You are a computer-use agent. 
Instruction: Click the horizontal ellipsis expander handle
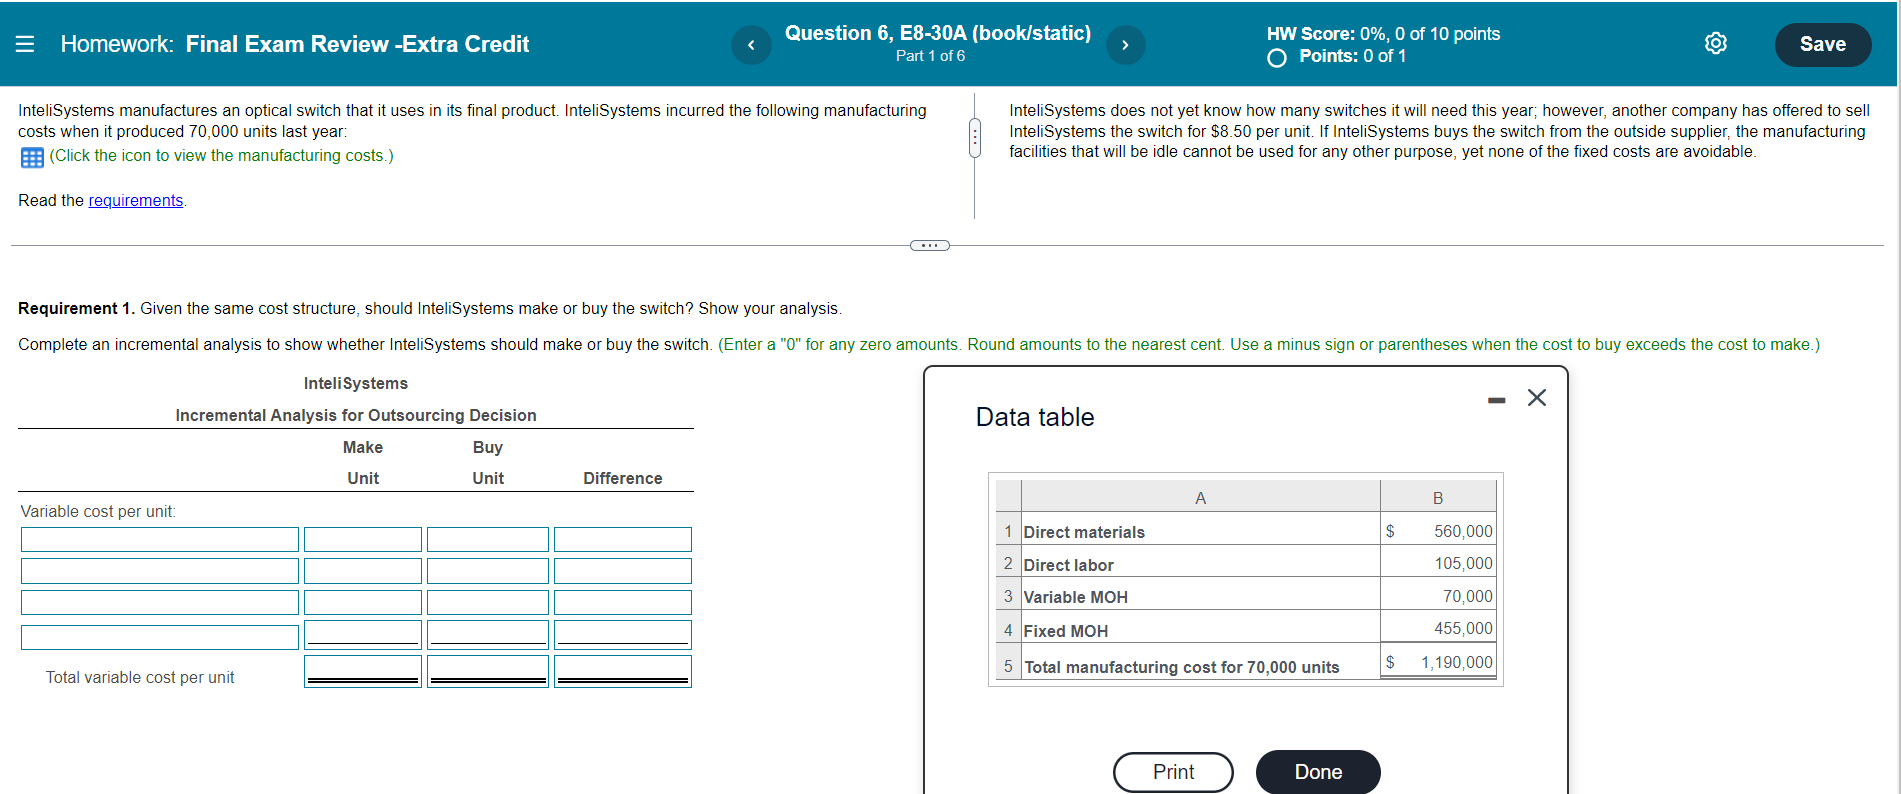click(930, 245)
